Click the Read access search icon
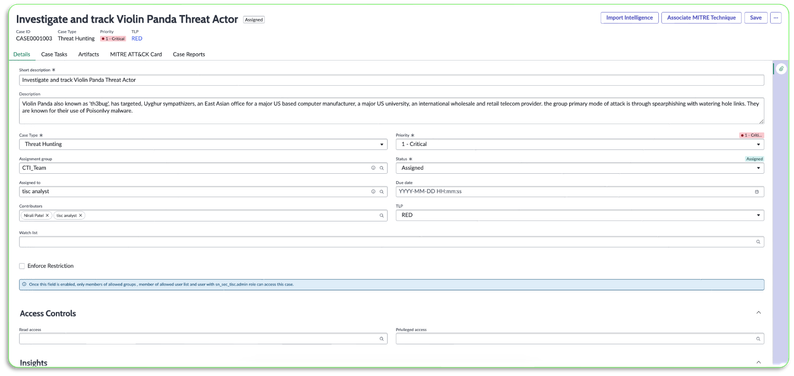The width and height of the screenshot is (794, 376). (x=382, y=339)
